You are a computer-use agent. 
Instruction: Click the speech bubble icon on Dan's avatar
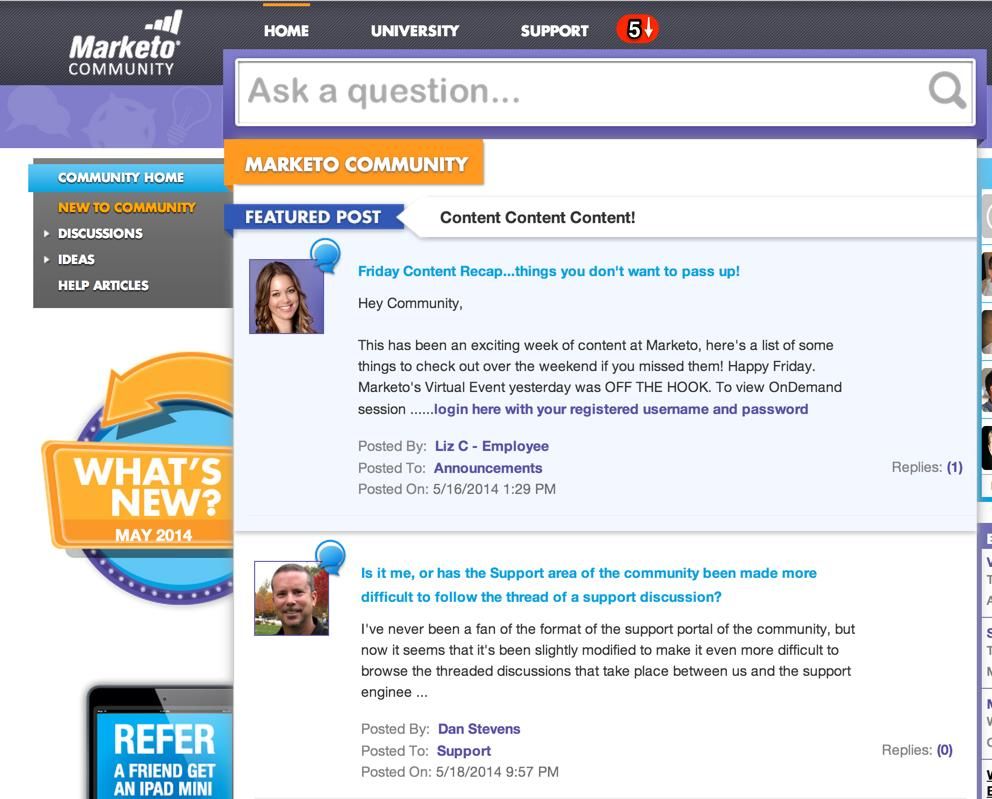coord(330,557)
